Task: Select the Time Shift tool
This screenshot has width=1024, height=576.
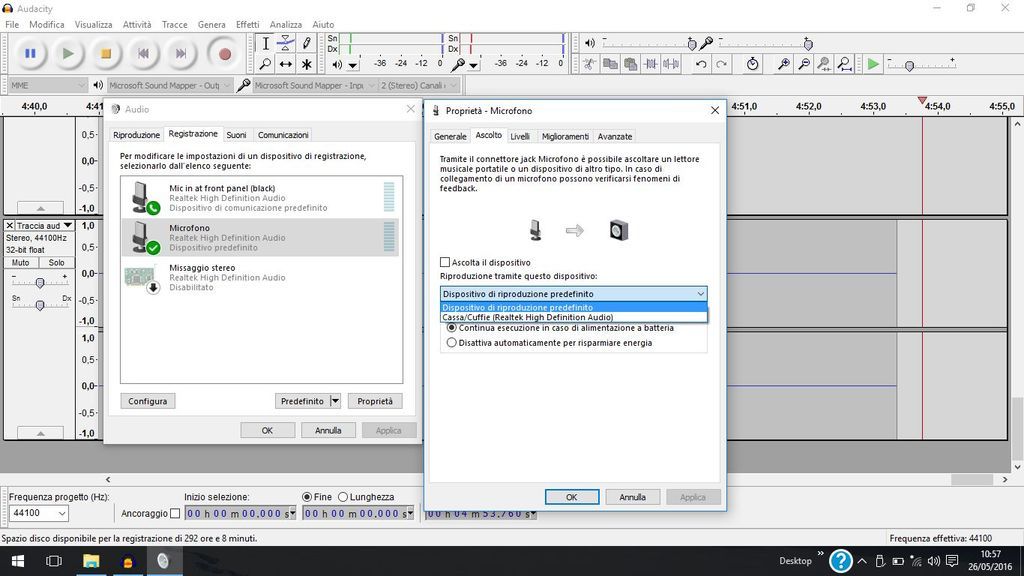Action: pos(286,64)
